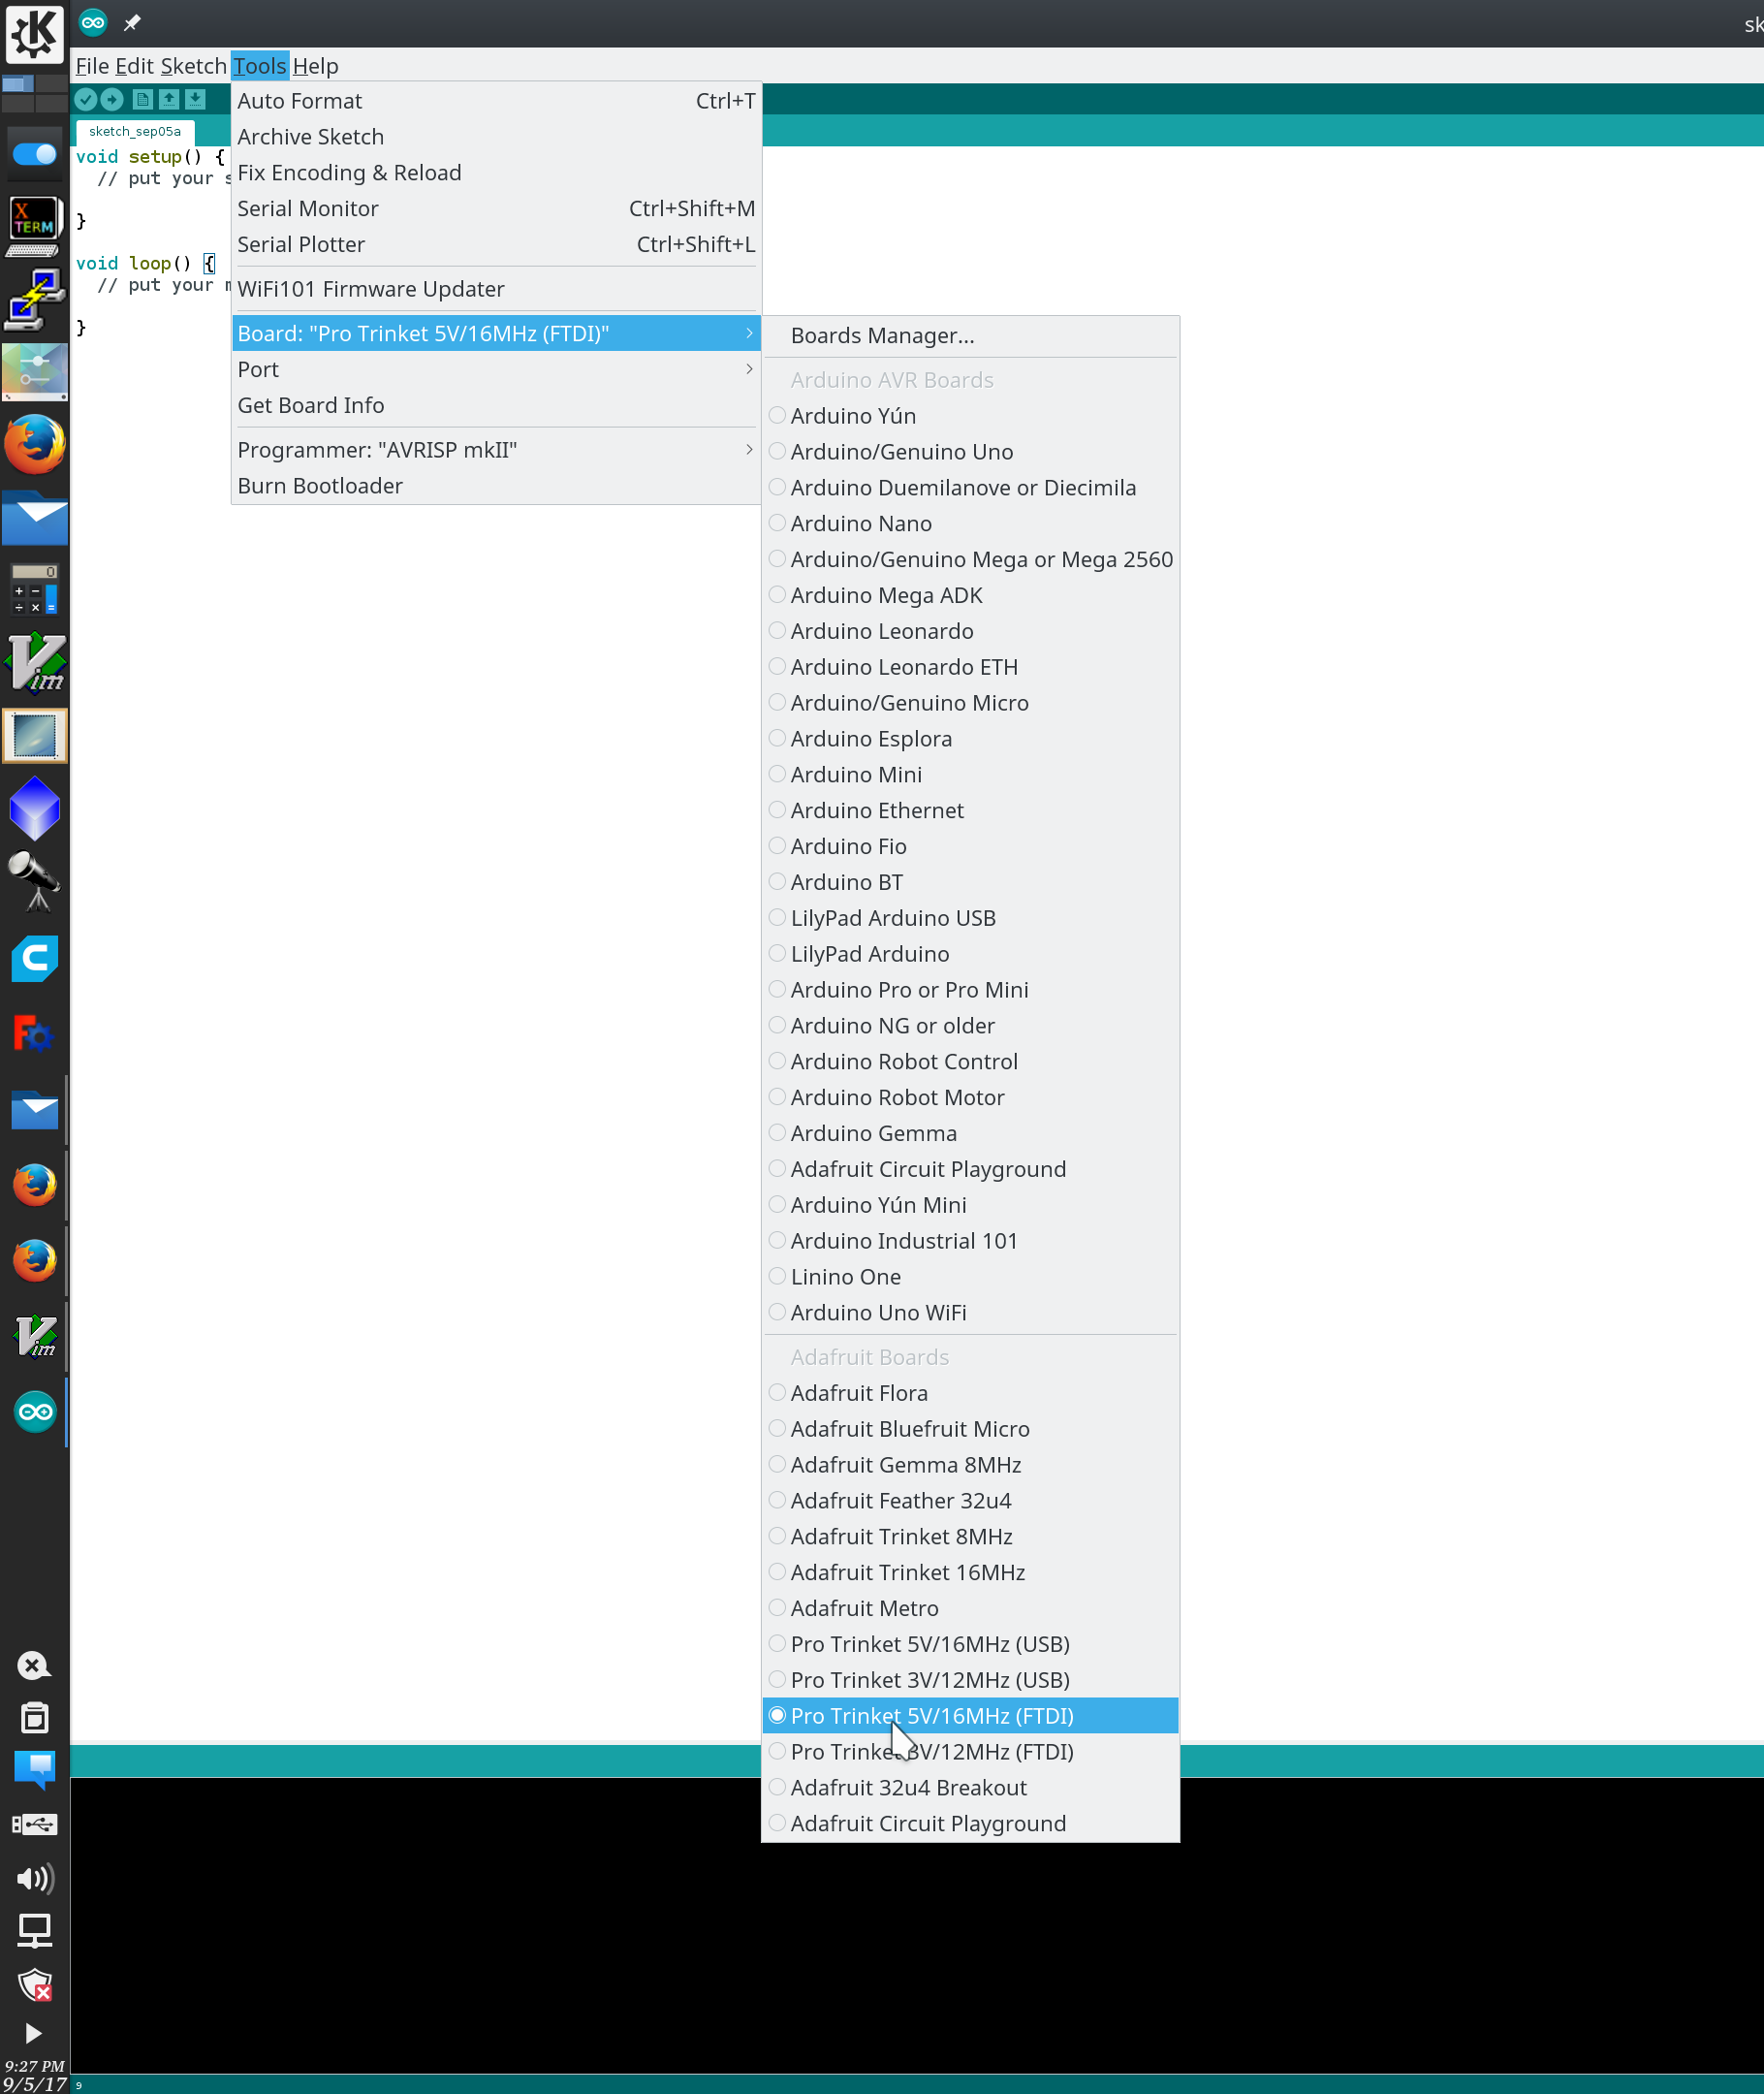1764x2094 pixels.
Task: Open the File menu
Action: click(x=92, y=66)
